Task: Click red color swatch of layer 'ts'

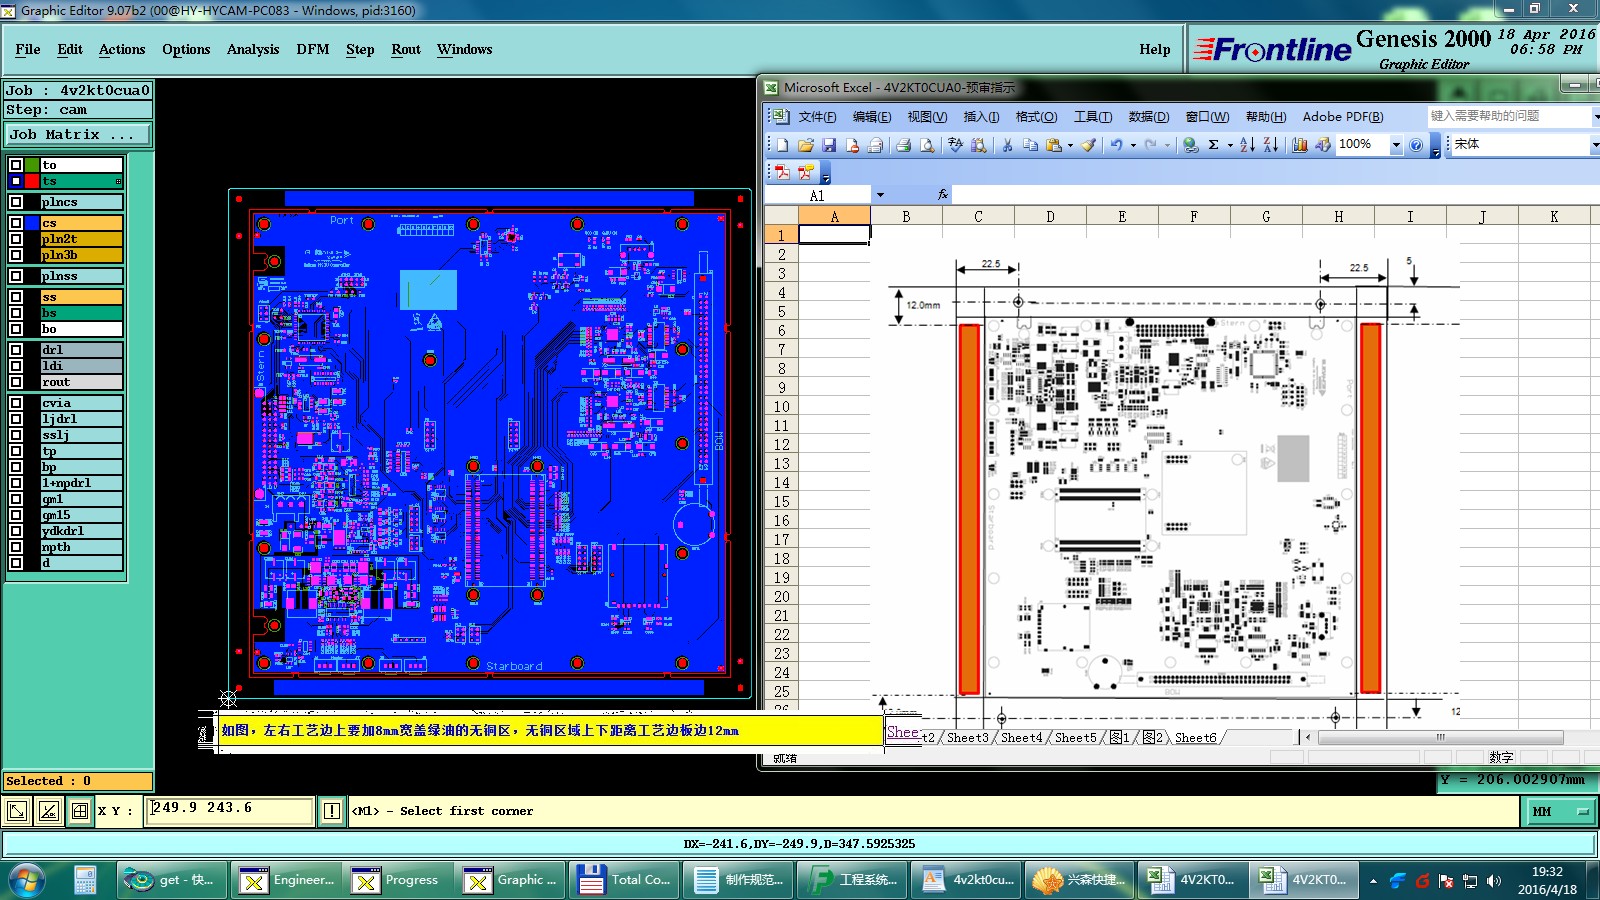Action: coord(33,181)
